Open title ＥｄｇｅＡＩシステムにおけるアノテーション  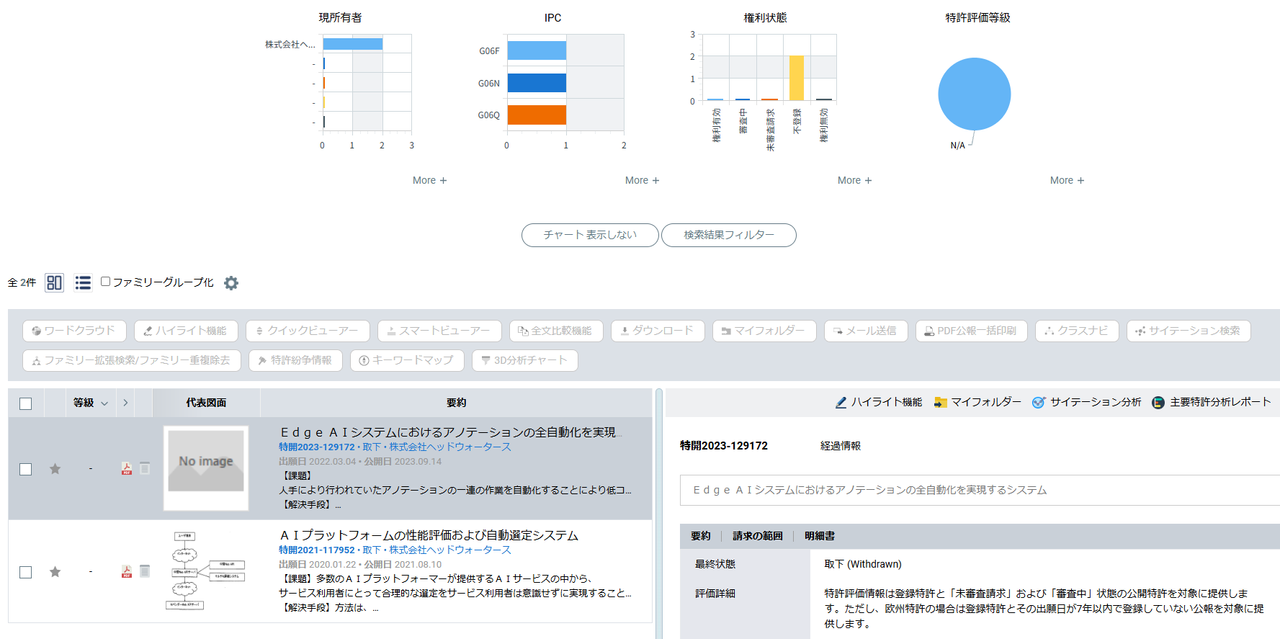[450, 432]
